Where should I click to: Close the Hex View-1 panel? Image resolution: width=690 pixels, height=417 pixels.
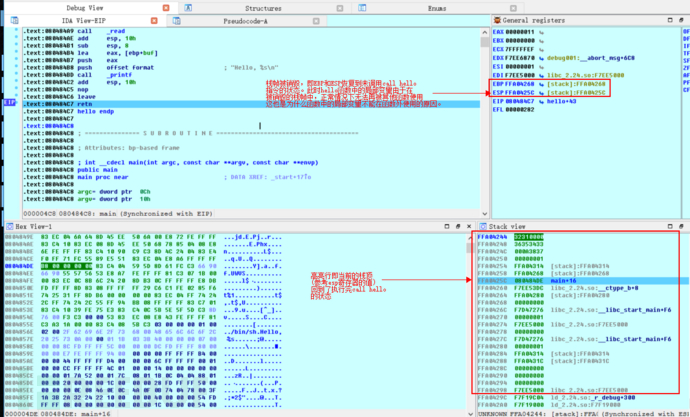coord(469,226)
